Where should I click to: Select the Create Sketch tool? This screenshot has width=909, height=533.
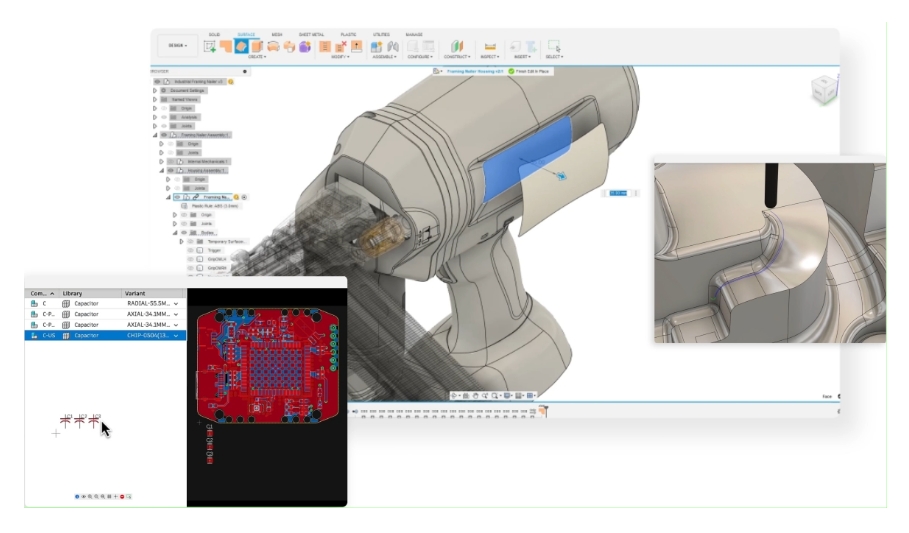coord(210,47)
